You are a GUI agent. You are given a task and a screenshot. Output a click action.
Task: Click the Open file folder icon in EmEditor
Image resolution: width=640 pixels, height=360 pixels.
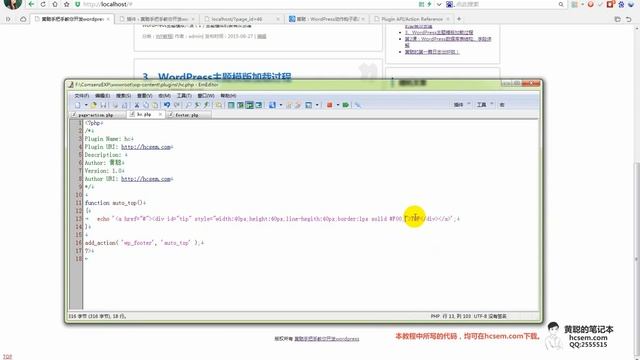93,105
